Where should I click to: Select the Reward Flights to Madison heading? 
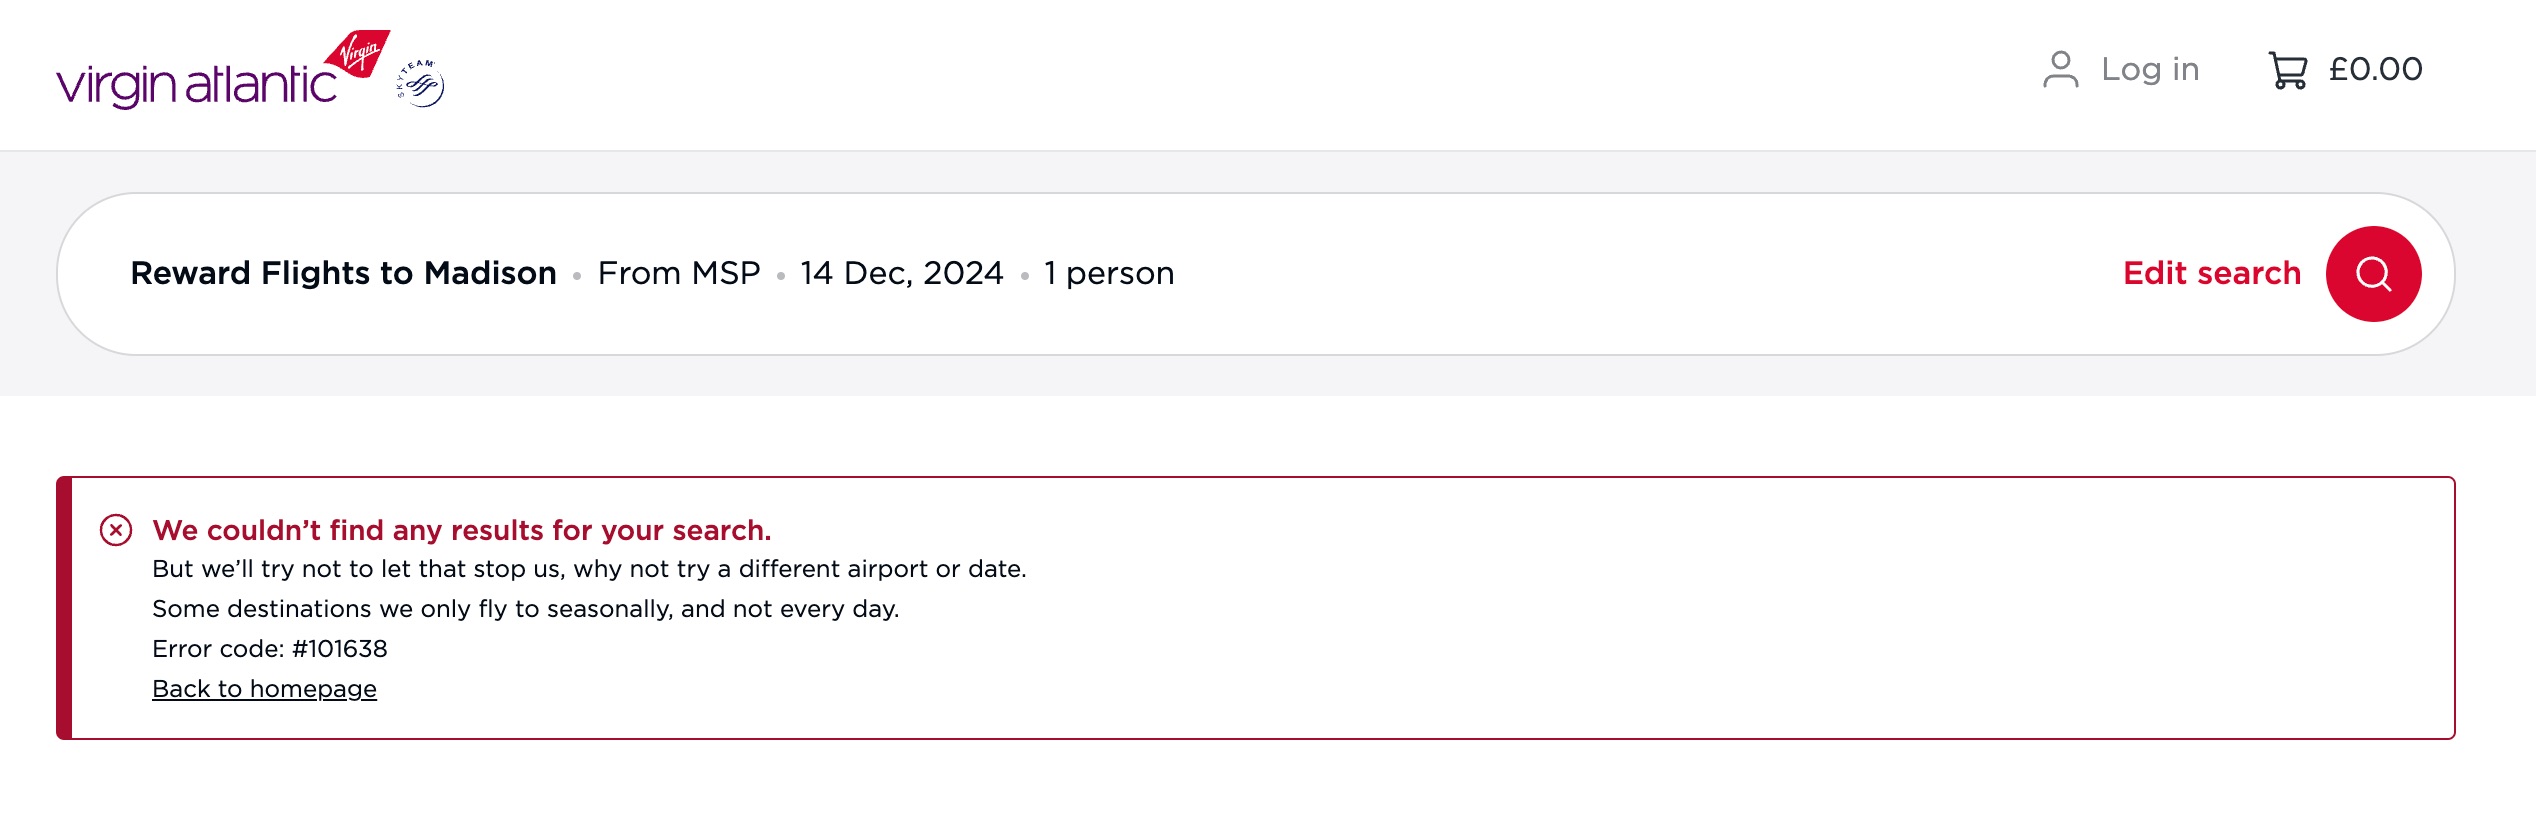(x=343, y=272)
